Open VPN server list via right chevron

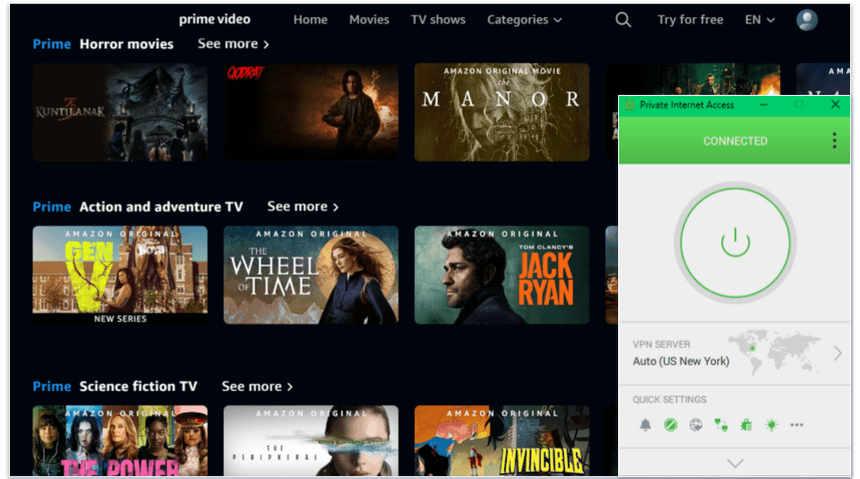click(837, 353)
